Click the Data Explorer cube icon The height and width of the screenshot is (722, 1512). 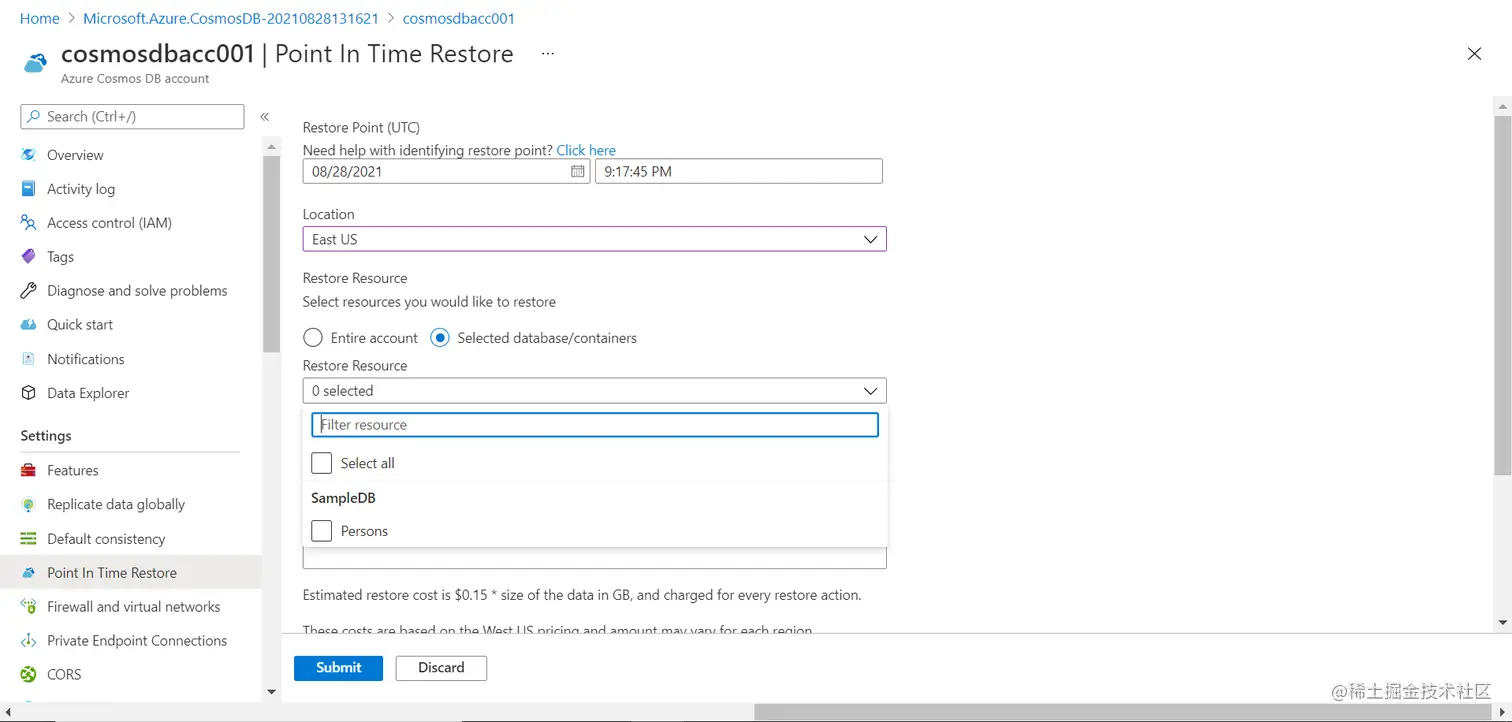tap(29, 393)
